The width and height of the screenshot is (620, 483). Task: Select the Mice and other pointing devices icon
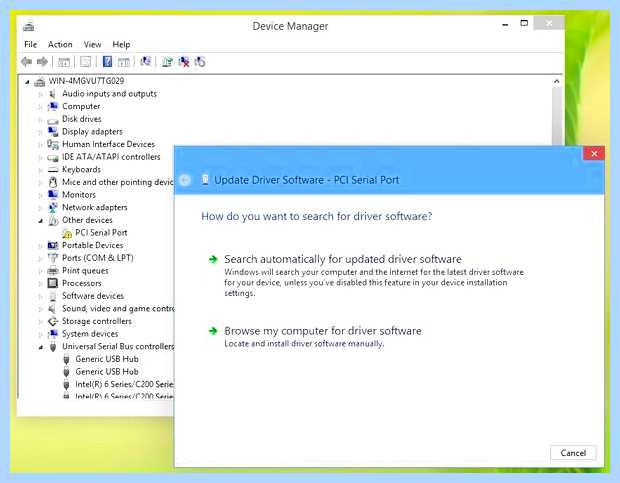pos(53,182)
